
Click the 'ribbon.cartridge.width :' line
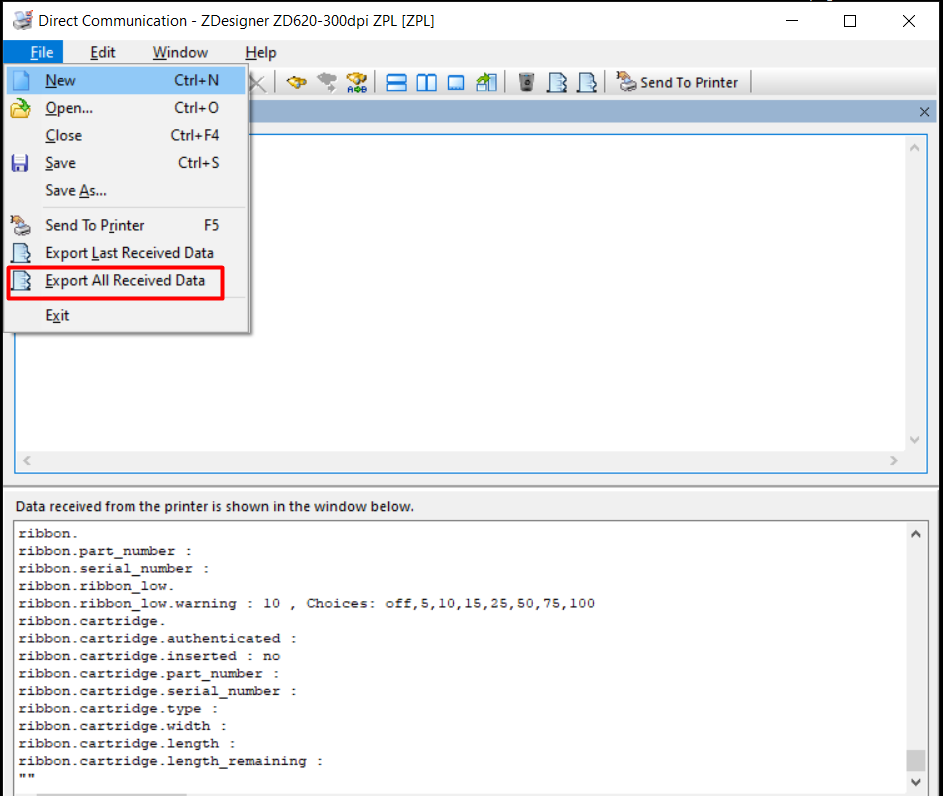coord(123,726)
